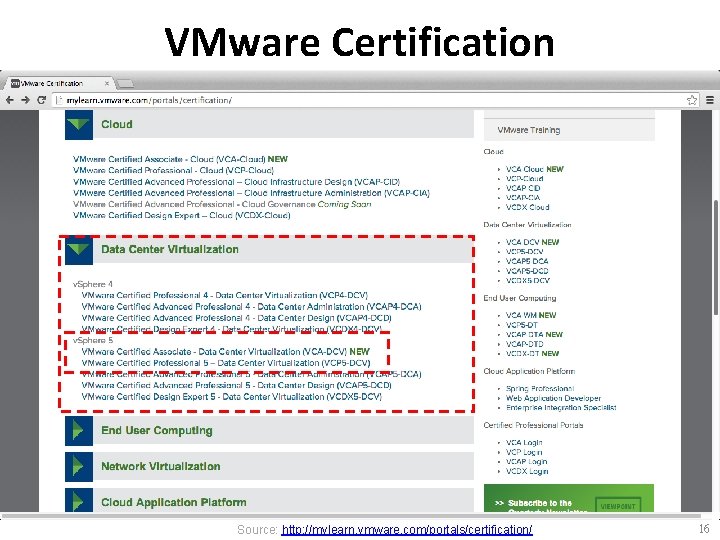Open sidebar link VCP-Cloud
The height and width of the screenshot is (540, 720).
tap(524, 179)
